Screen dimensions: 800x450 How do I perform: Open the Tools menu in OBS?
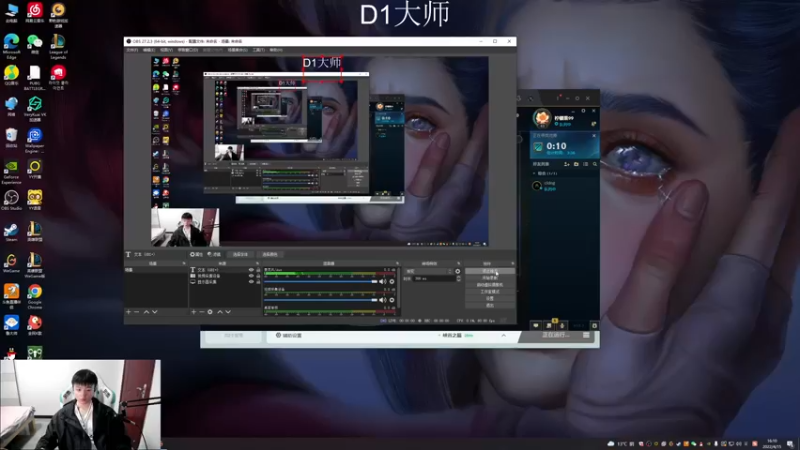(x=259, y=50)
